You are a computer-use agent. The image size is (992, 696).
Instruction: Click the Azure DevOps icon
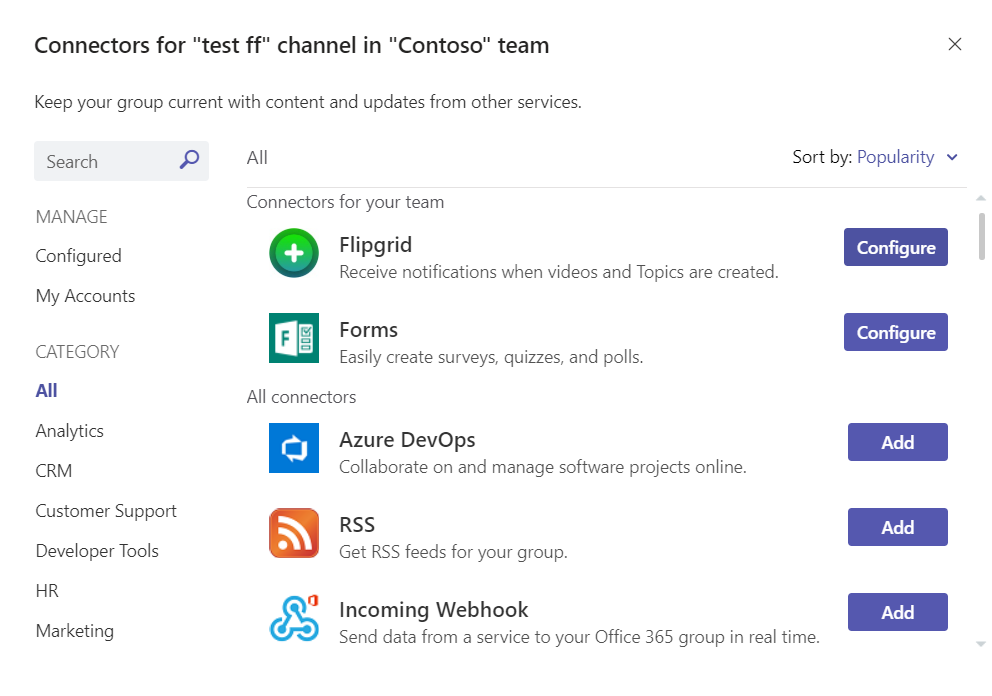coord(294,448)
